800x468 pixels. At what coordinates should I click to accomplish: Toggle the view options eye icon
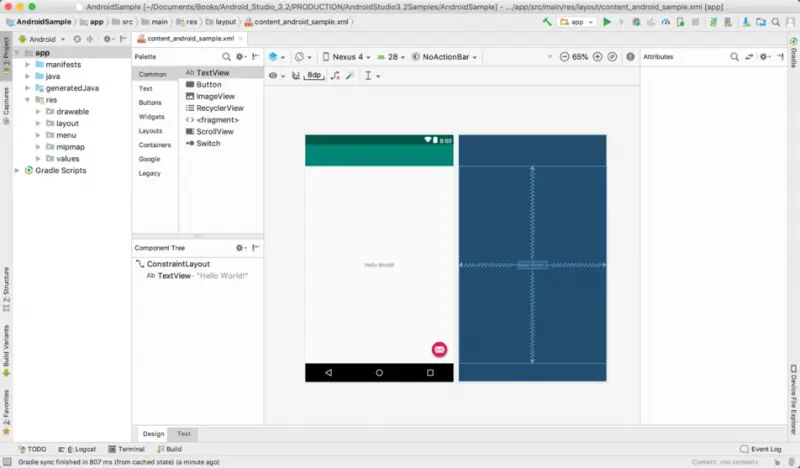(x=273, y=75)
